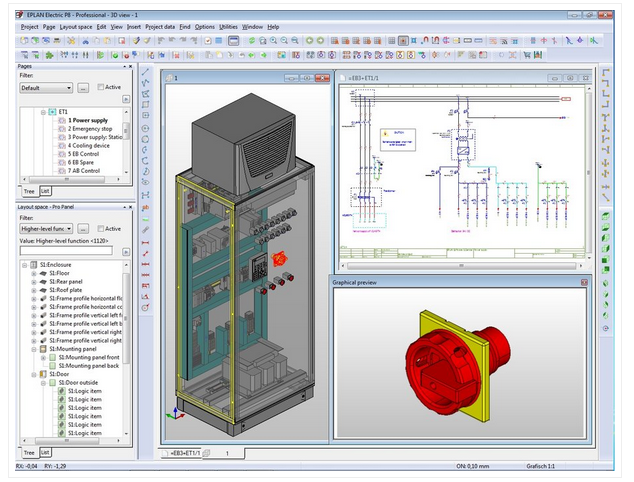Select the '2 Emergency stop' page

[x=90, y=129]
